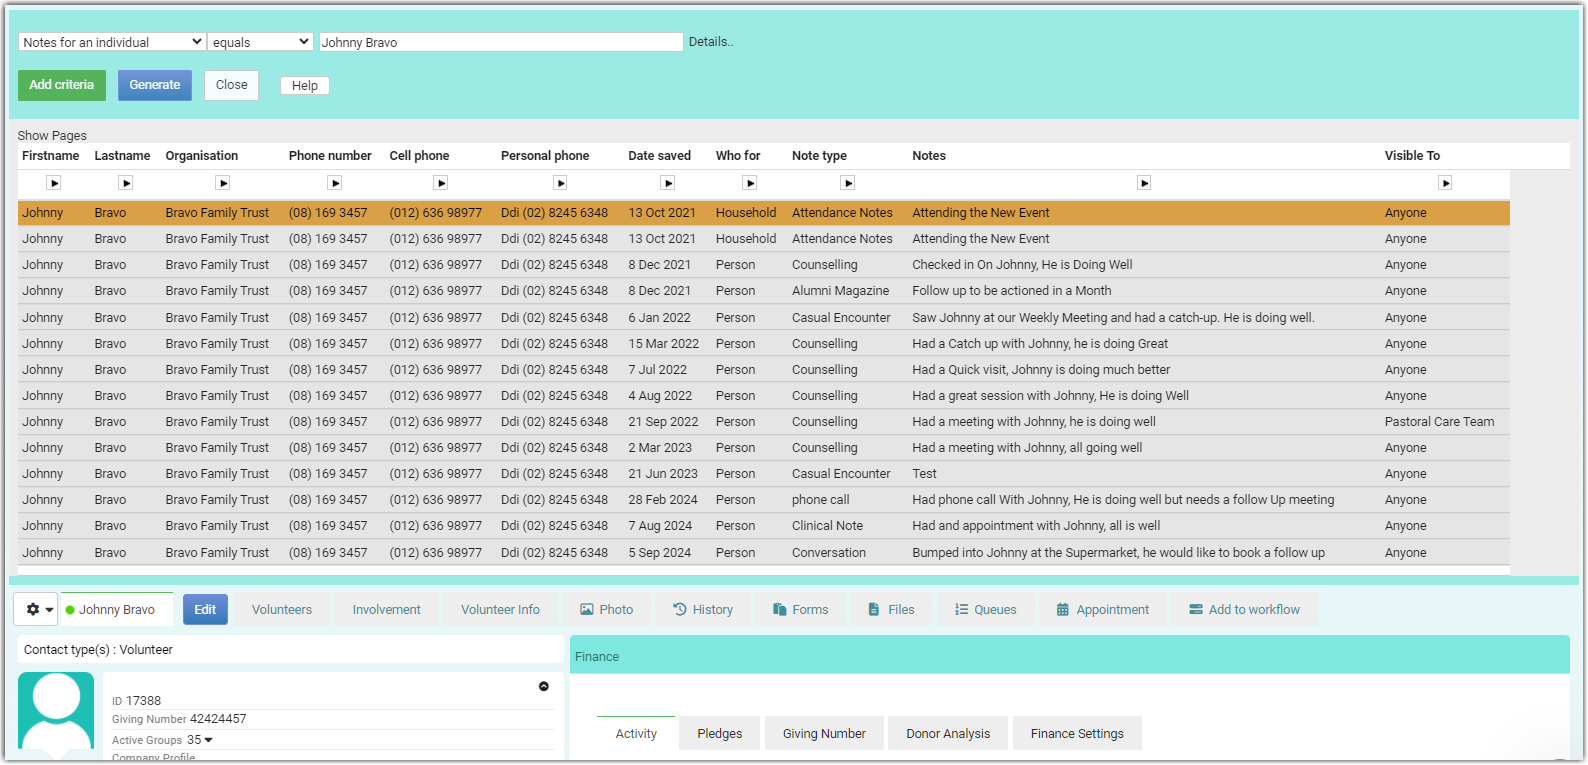Click the Appointment calendar icon

[x=1063, y=609]
